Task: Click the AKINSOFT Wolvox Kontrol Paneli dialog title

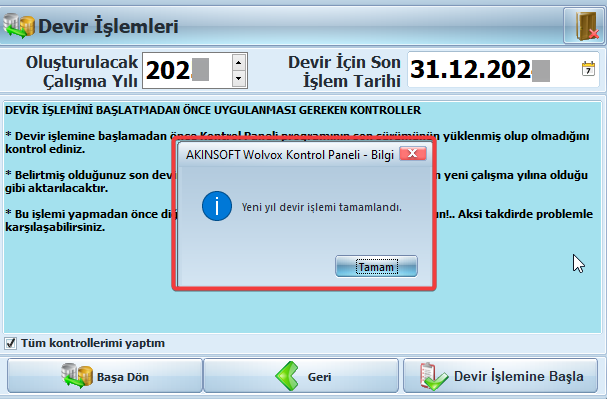Action: coord(290,154)
